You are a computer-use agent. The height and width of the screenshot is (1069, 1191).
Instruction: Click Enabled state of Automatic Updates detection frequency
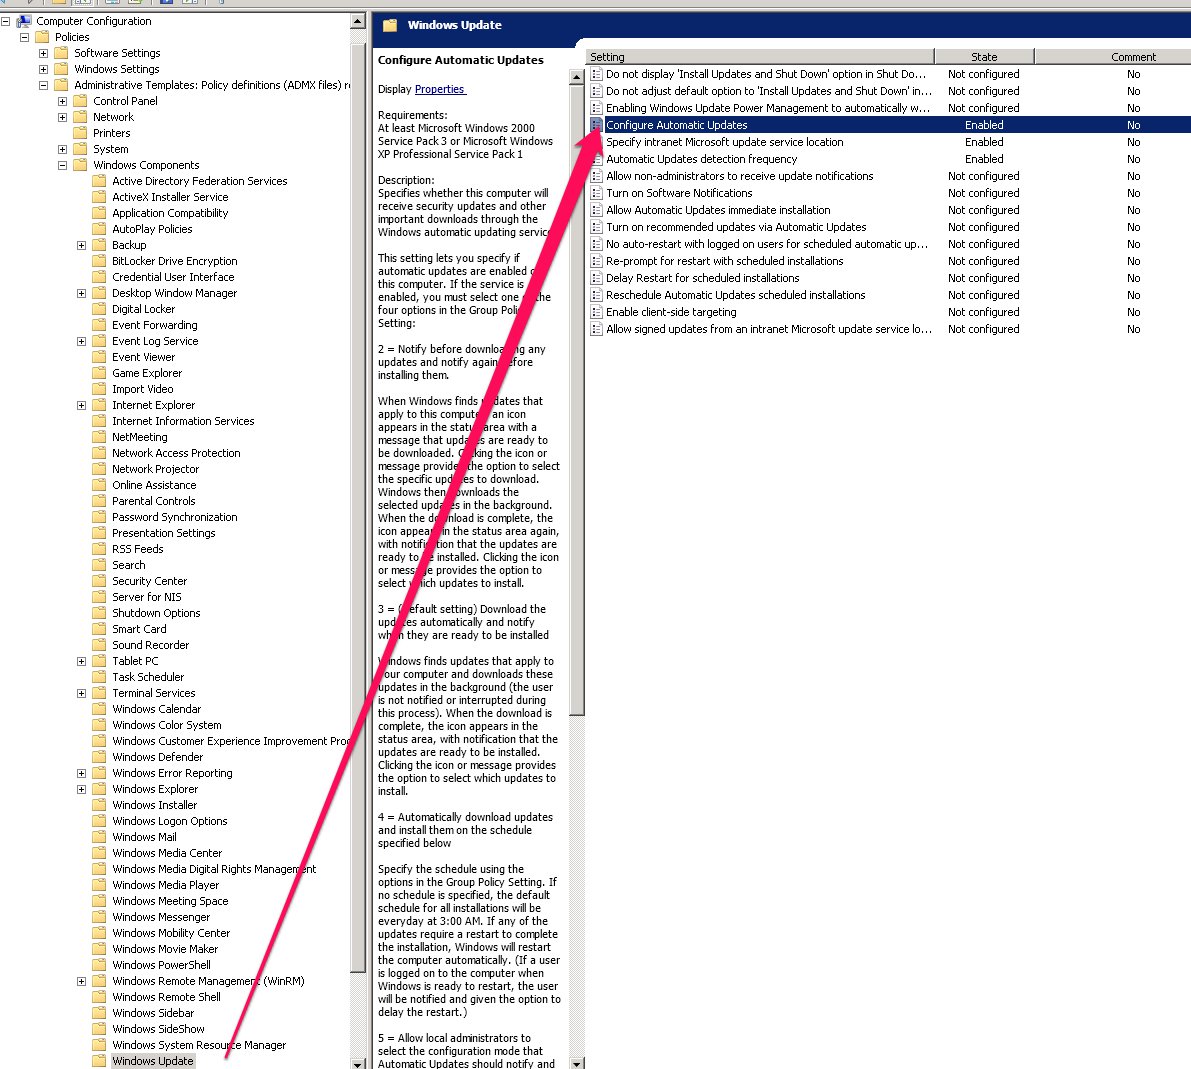[984, 160]
